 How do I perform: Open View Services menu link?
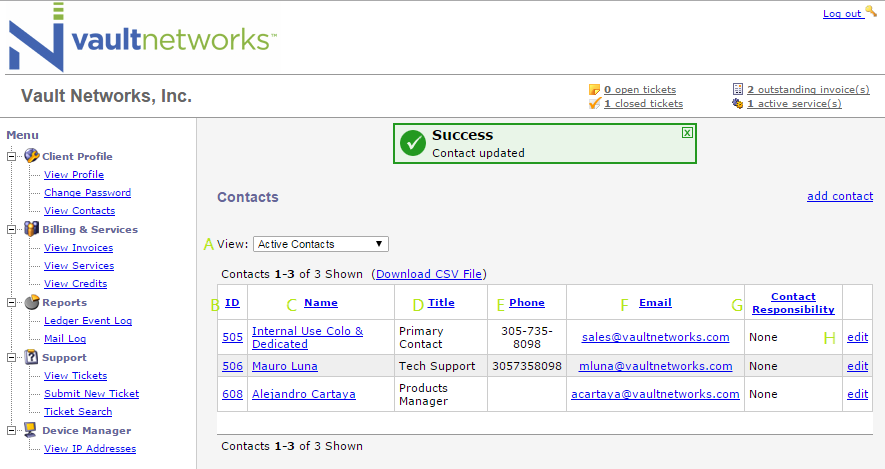(79, 265)
